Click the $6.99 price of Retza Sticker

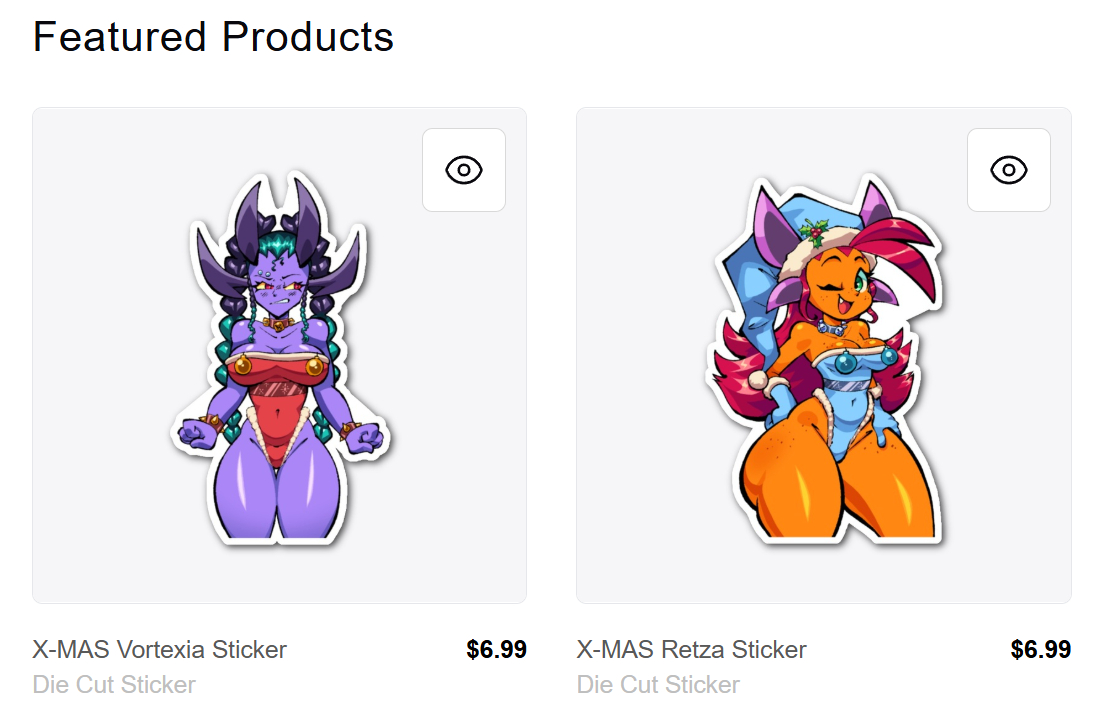click(1041, 650)
